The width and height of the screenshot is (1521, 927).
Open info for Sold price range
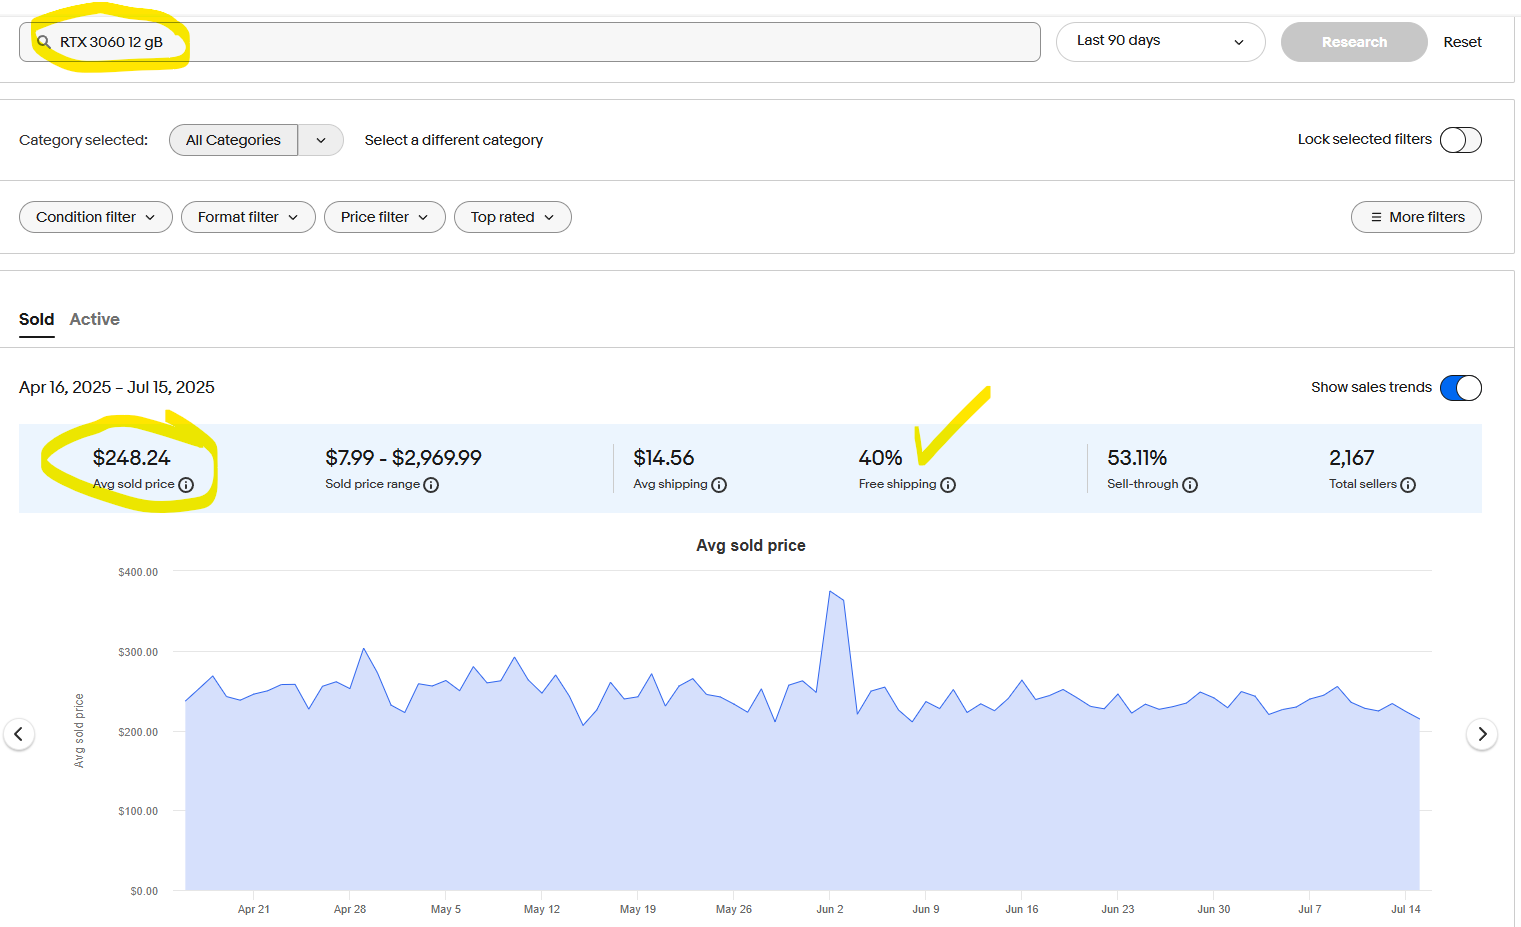pos(431,485)
